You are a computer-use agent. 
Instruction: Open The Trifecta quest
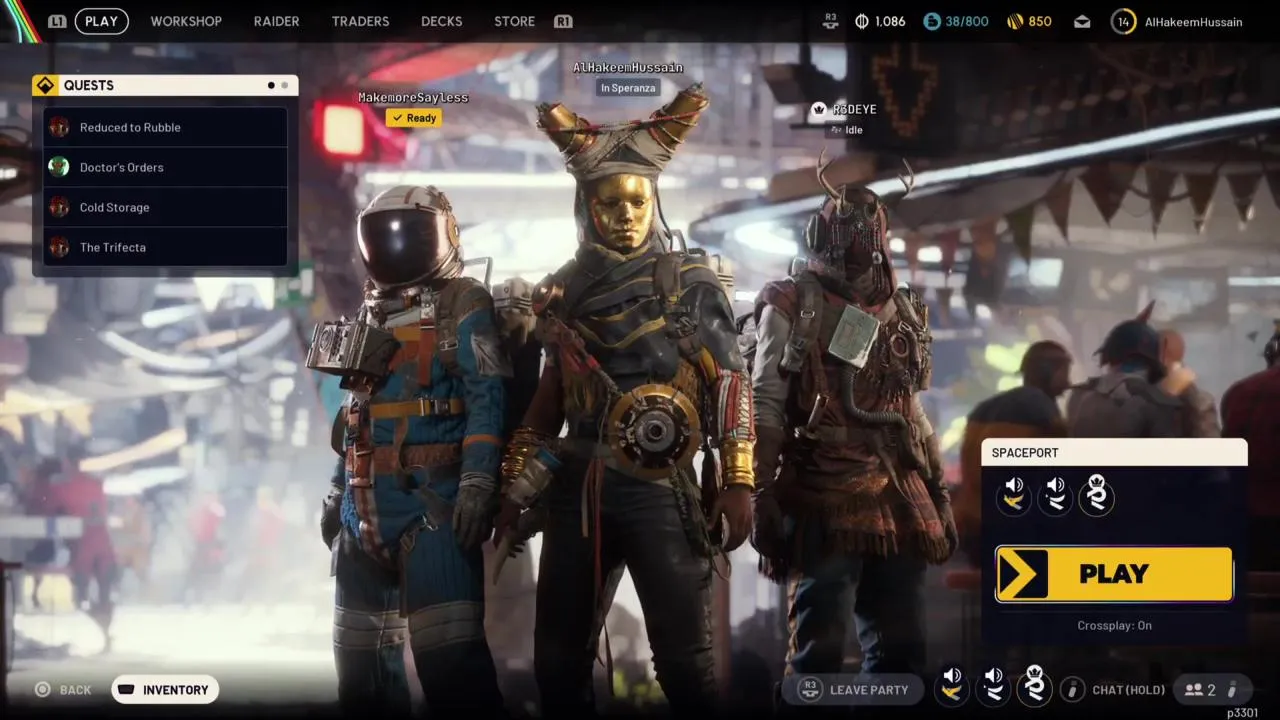(x=165, y=247)
